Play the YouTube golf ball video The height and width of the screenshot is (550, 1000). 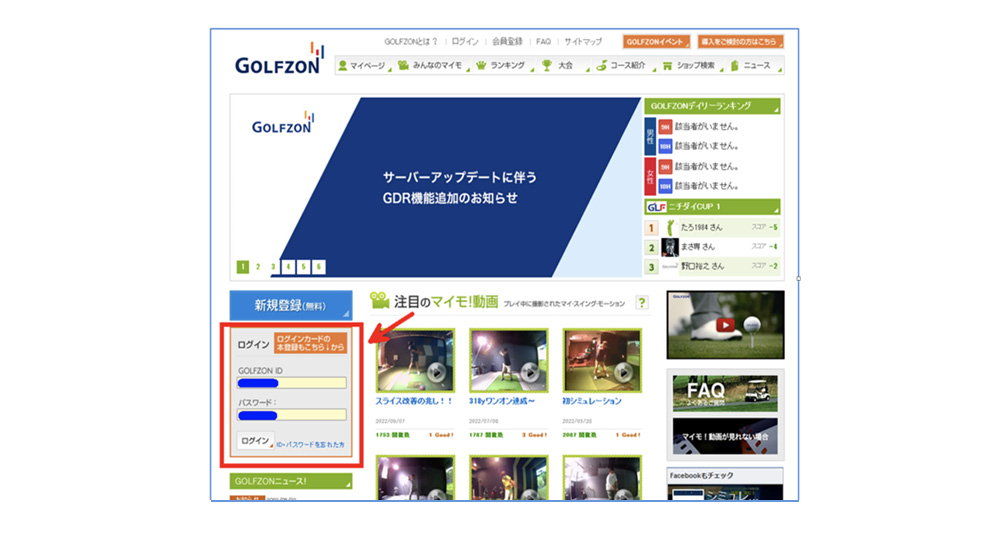tap(725, 325)
